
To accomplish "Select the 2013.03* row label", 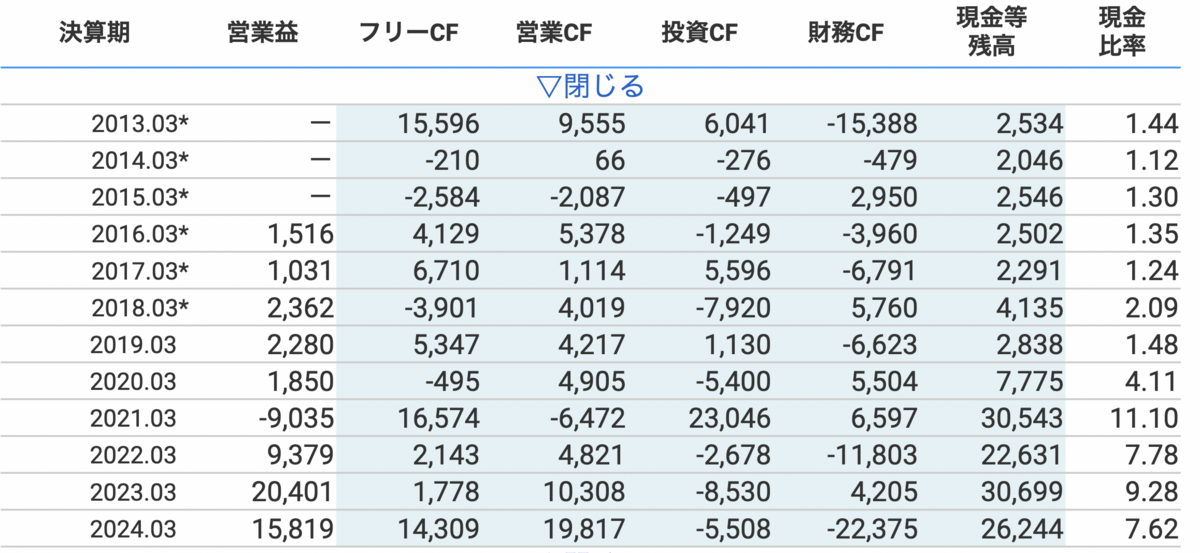I will (x=140, y=124).
